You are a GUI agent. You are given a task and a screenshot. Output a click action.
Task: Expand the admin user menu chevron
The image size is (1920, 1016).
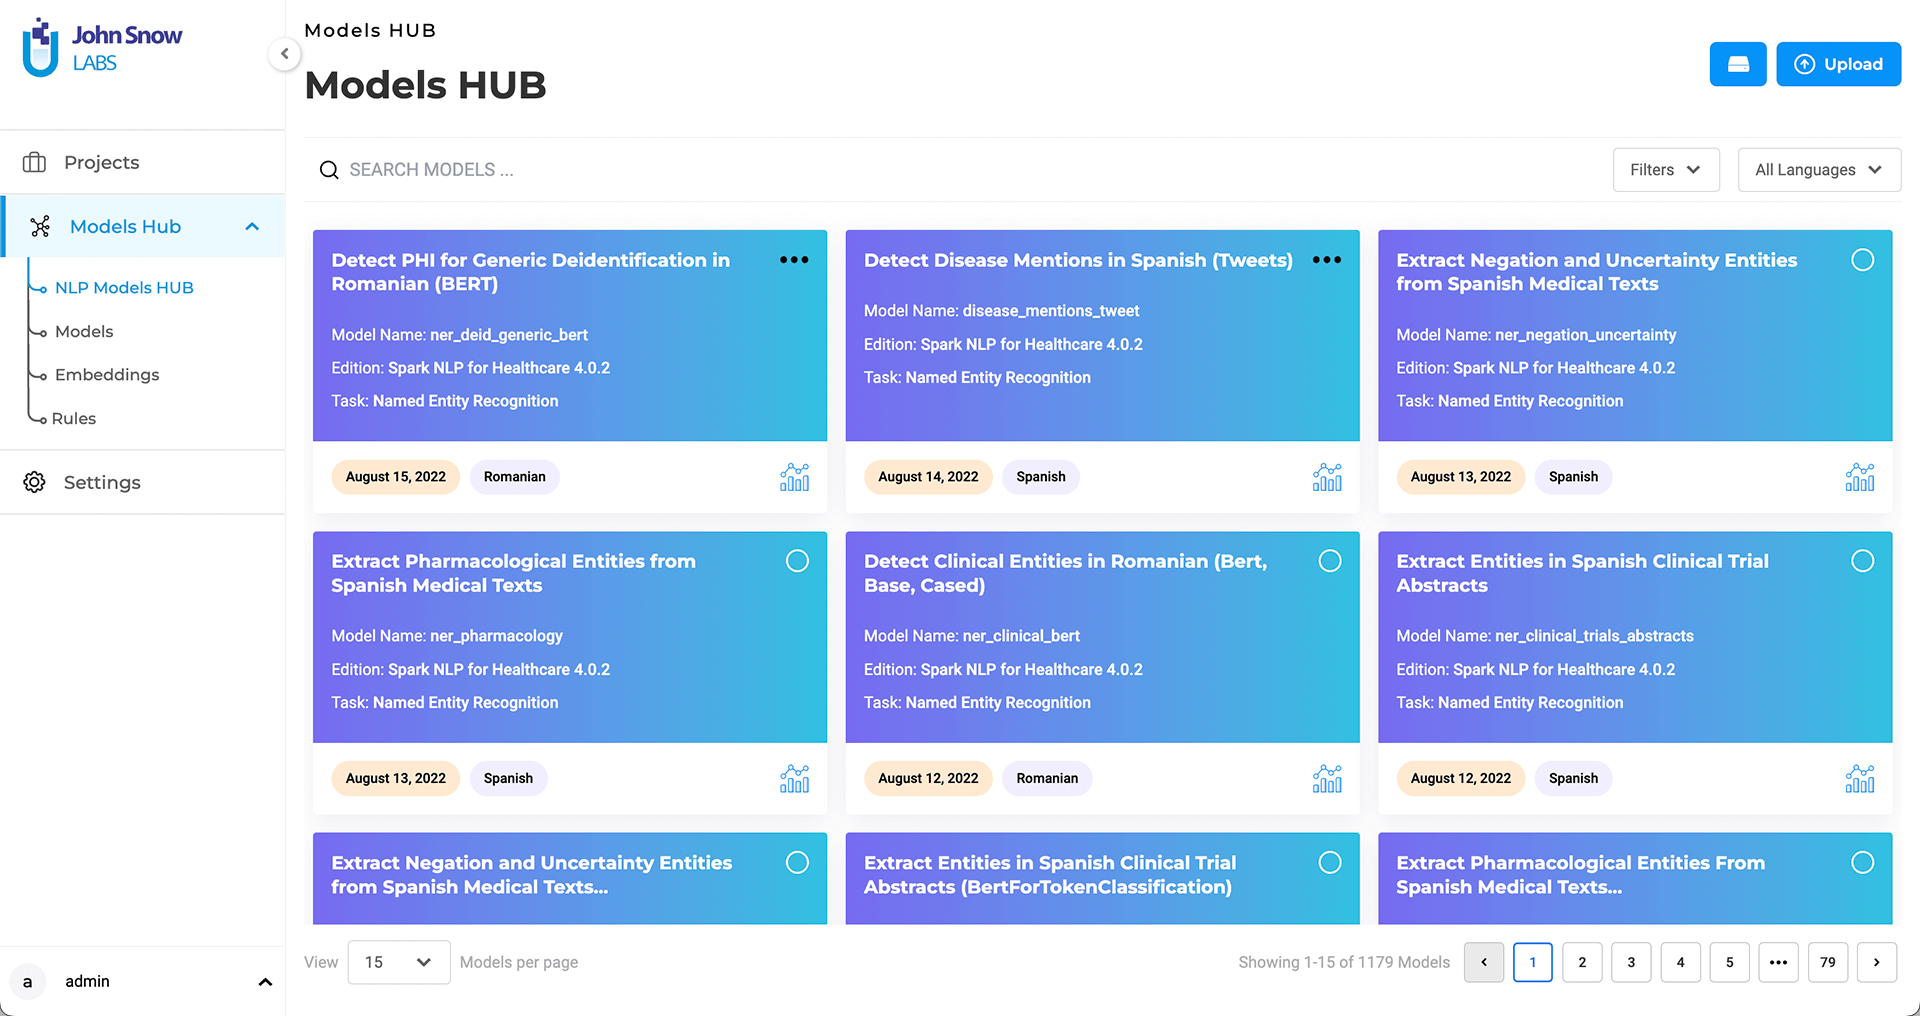click(265, 982)
